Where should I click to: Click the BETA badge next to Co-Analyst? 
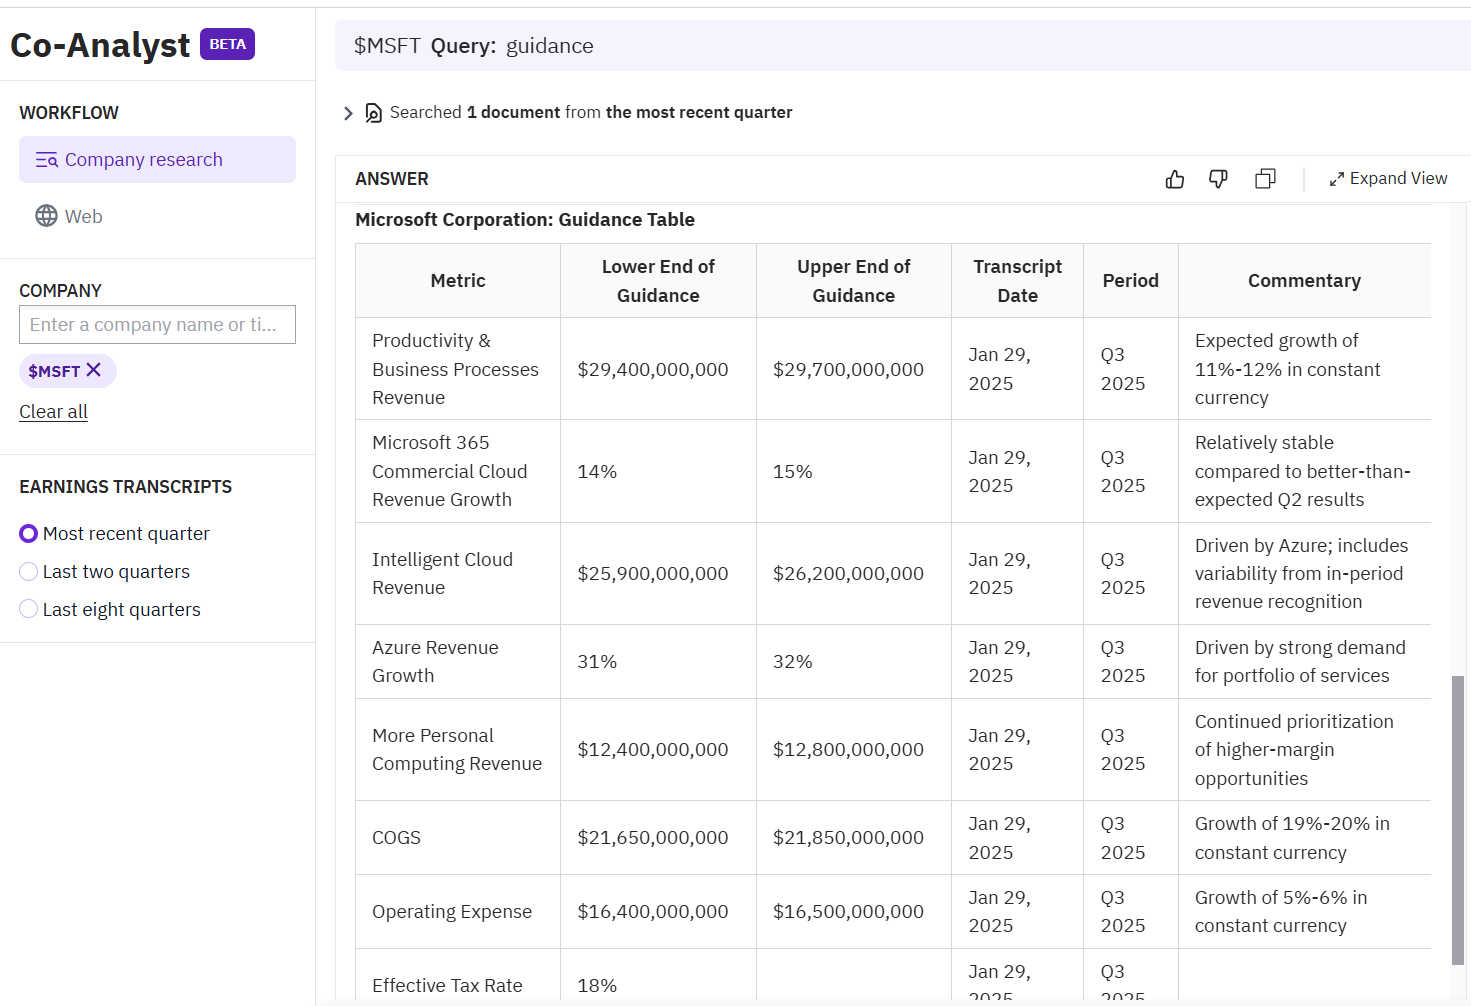227,44
